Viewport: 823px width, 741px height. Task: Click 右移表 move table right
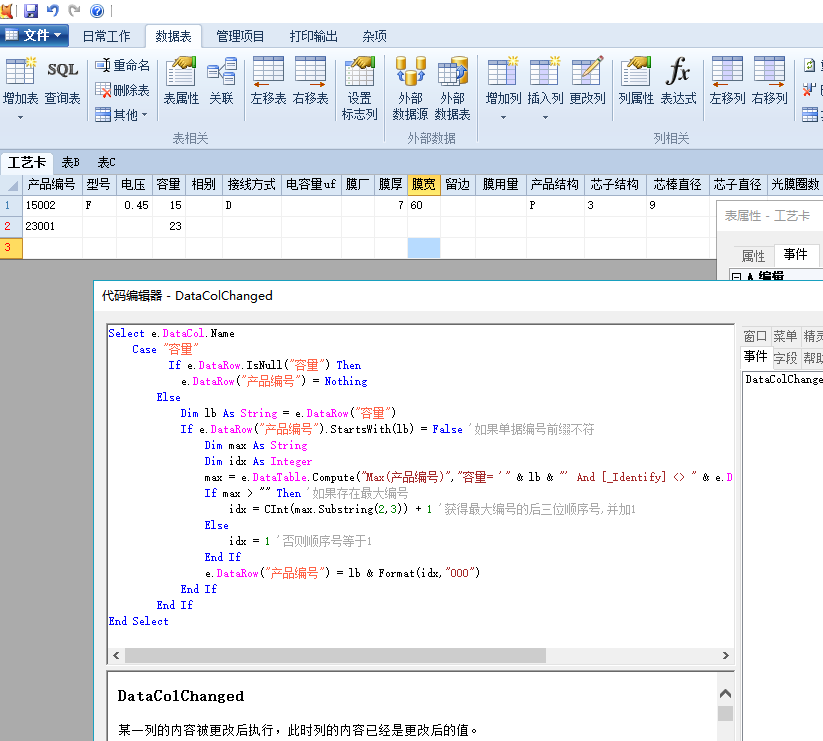(x=310, y=81)
